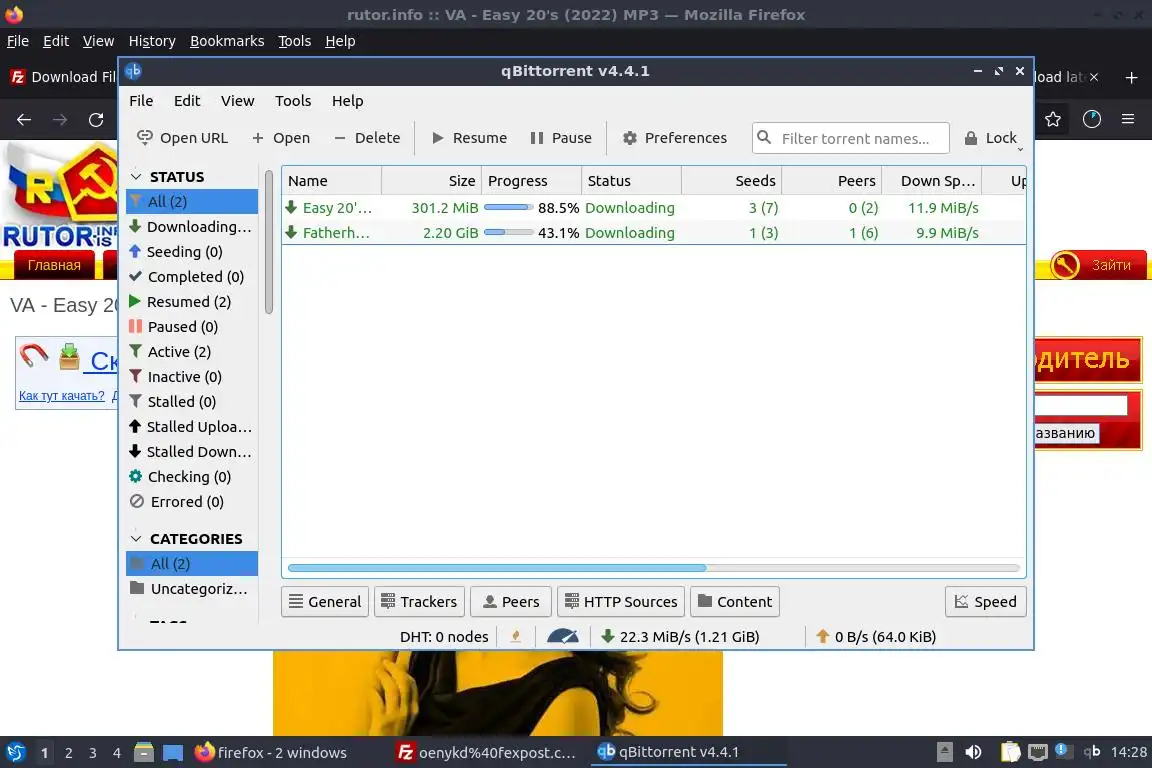1152x768 pixels.
Task: Collapse the CATEGORIES section
Action: pos(136,539)
